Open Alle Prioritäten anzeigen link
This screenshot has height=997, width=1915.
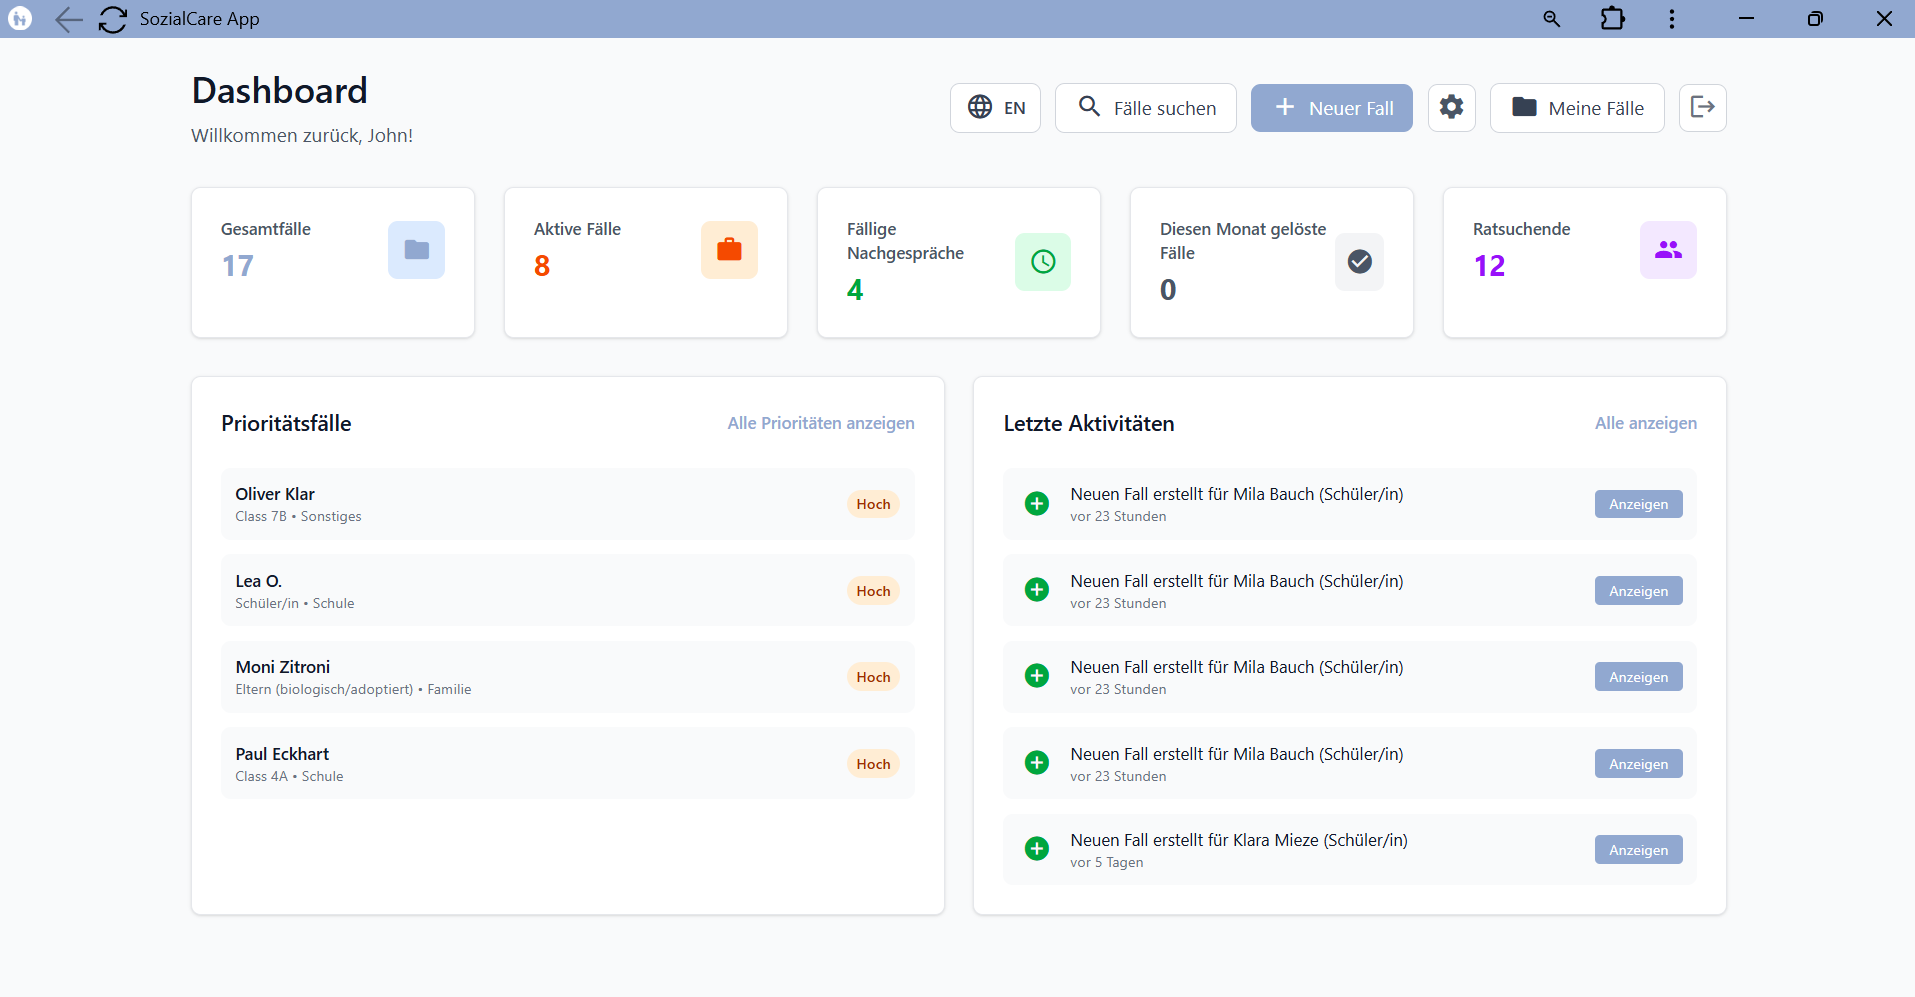[x=820, y=423]
